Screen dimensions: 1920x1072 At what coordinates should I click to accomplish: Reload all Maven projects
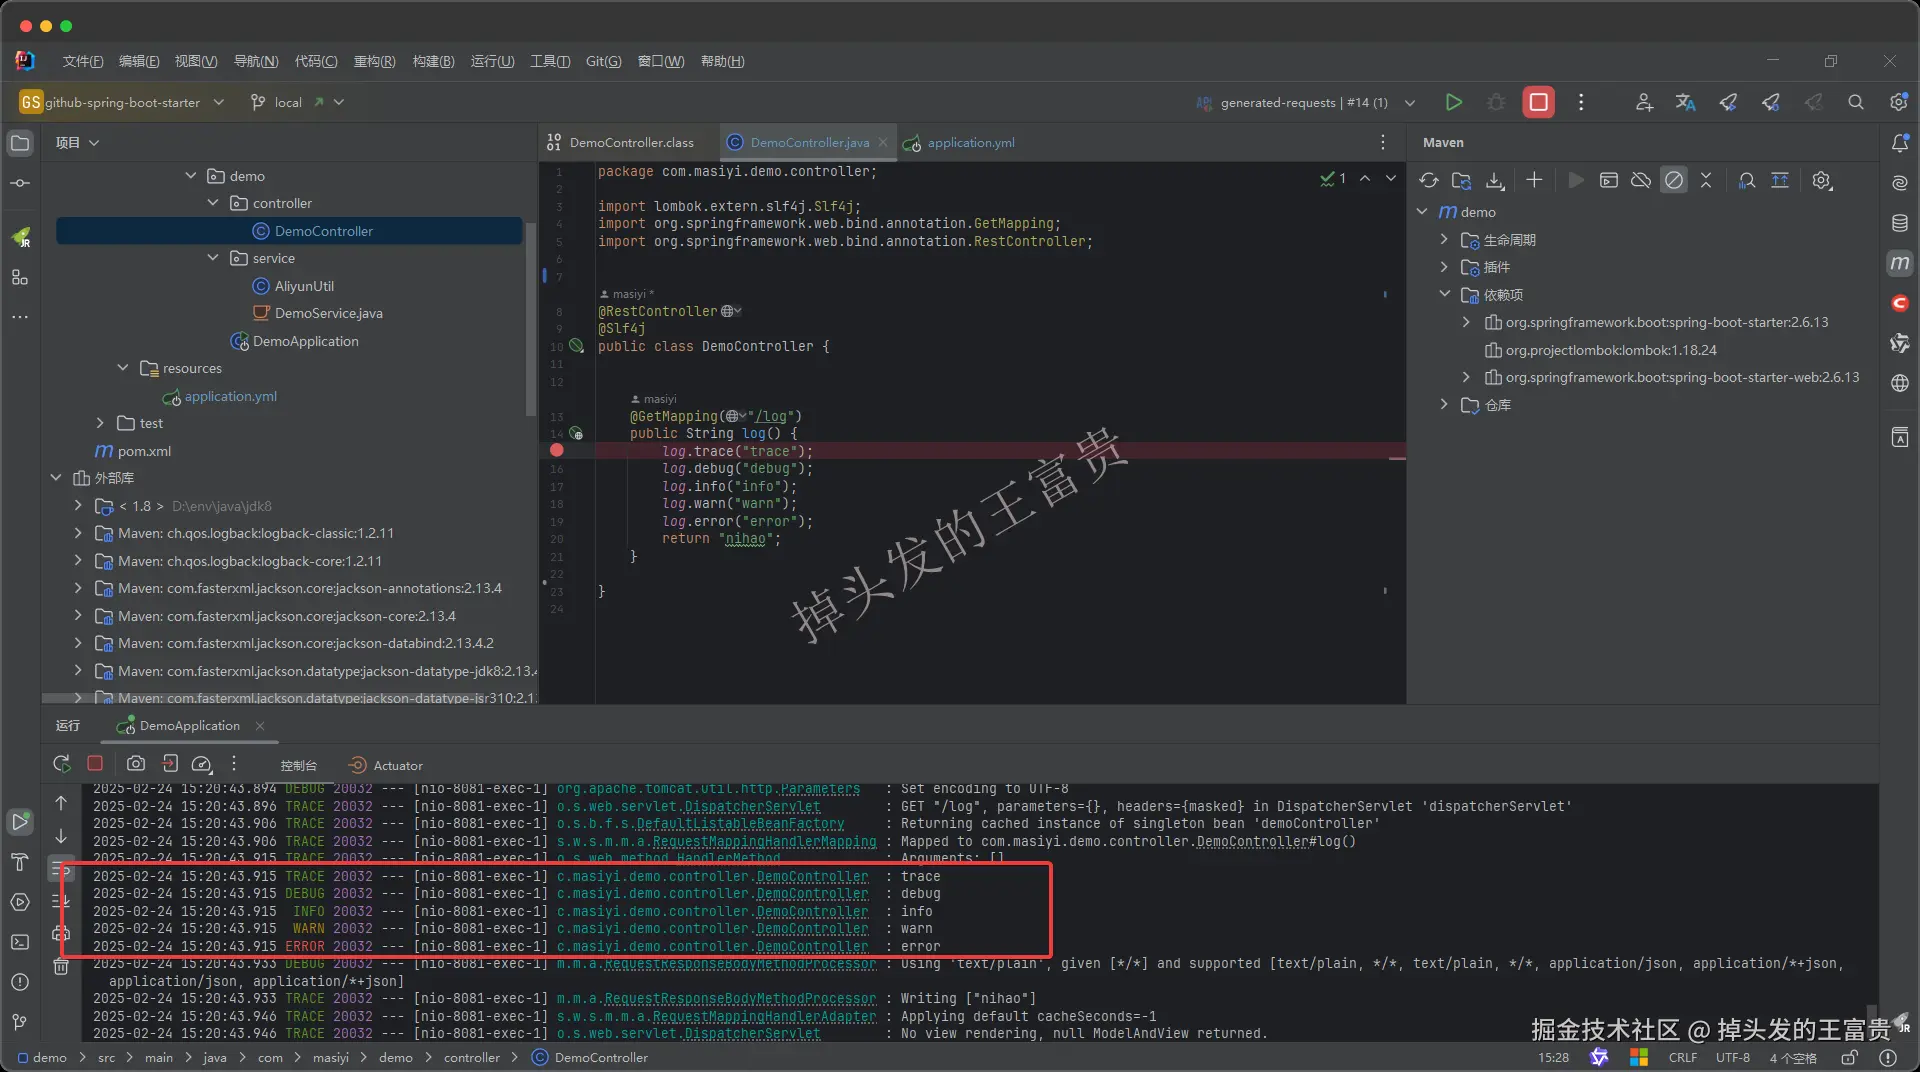click(x=1429, y=181)
